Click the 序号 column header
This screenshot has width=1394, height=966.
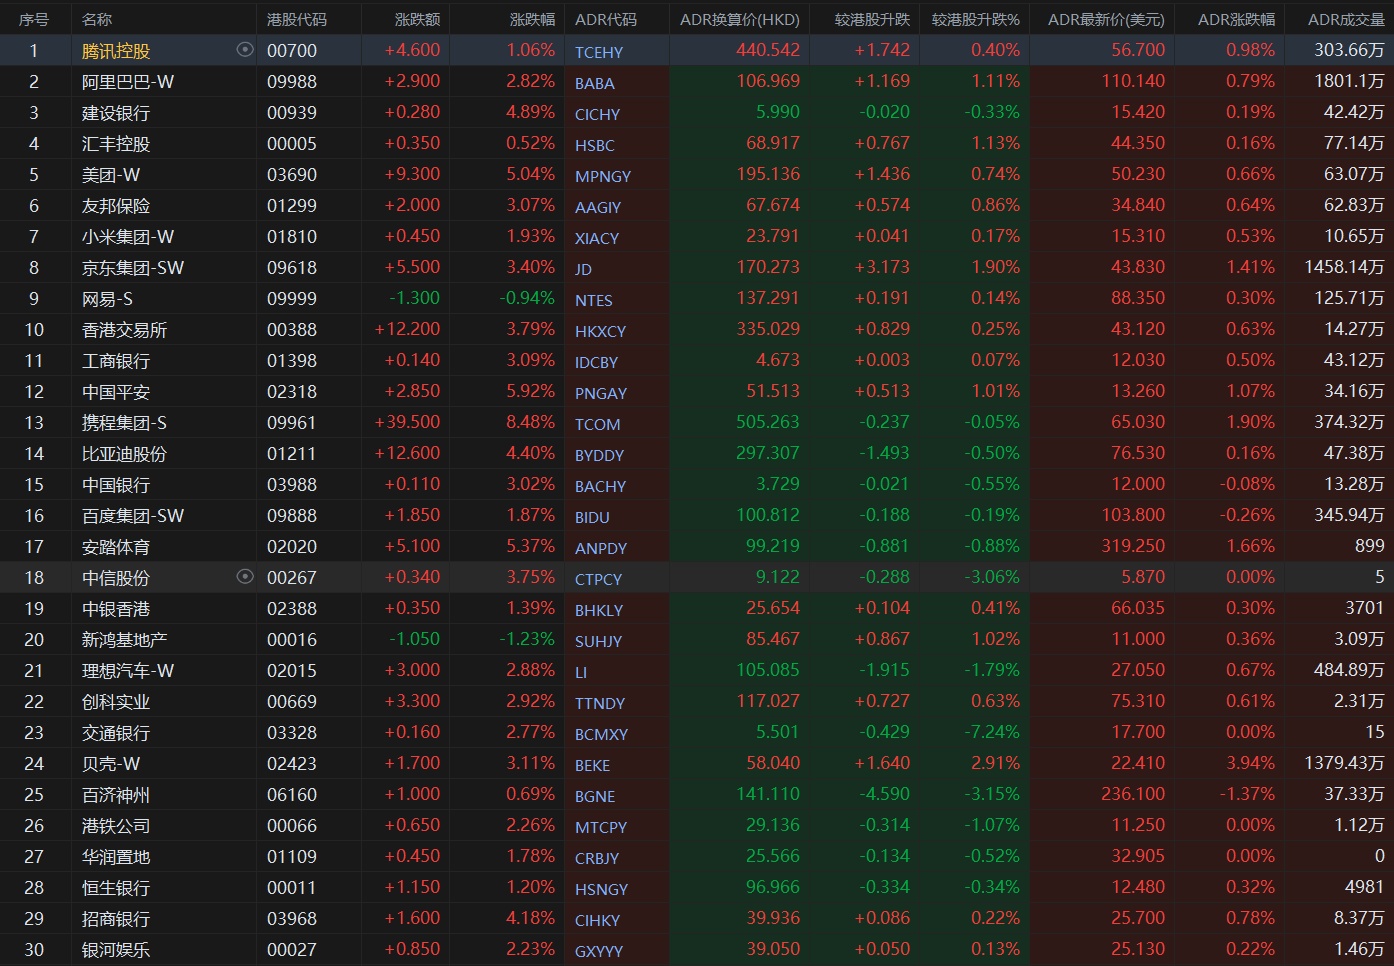[33, 19]
